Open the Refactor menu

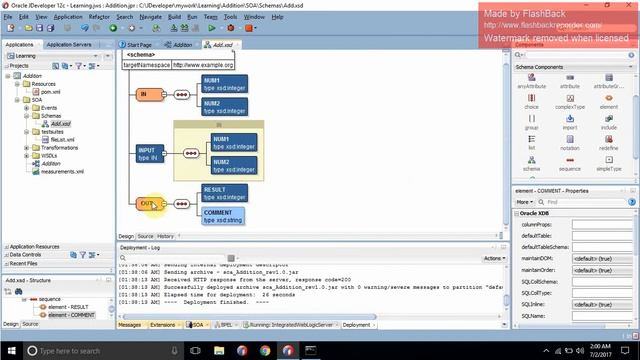(x=99, y=17)
